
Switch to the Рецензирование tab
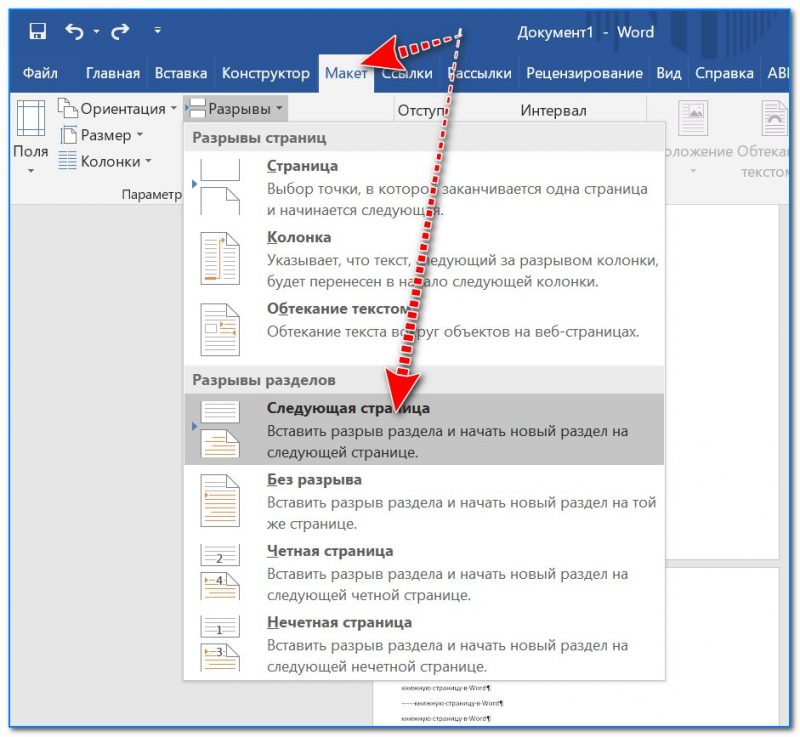584,73
